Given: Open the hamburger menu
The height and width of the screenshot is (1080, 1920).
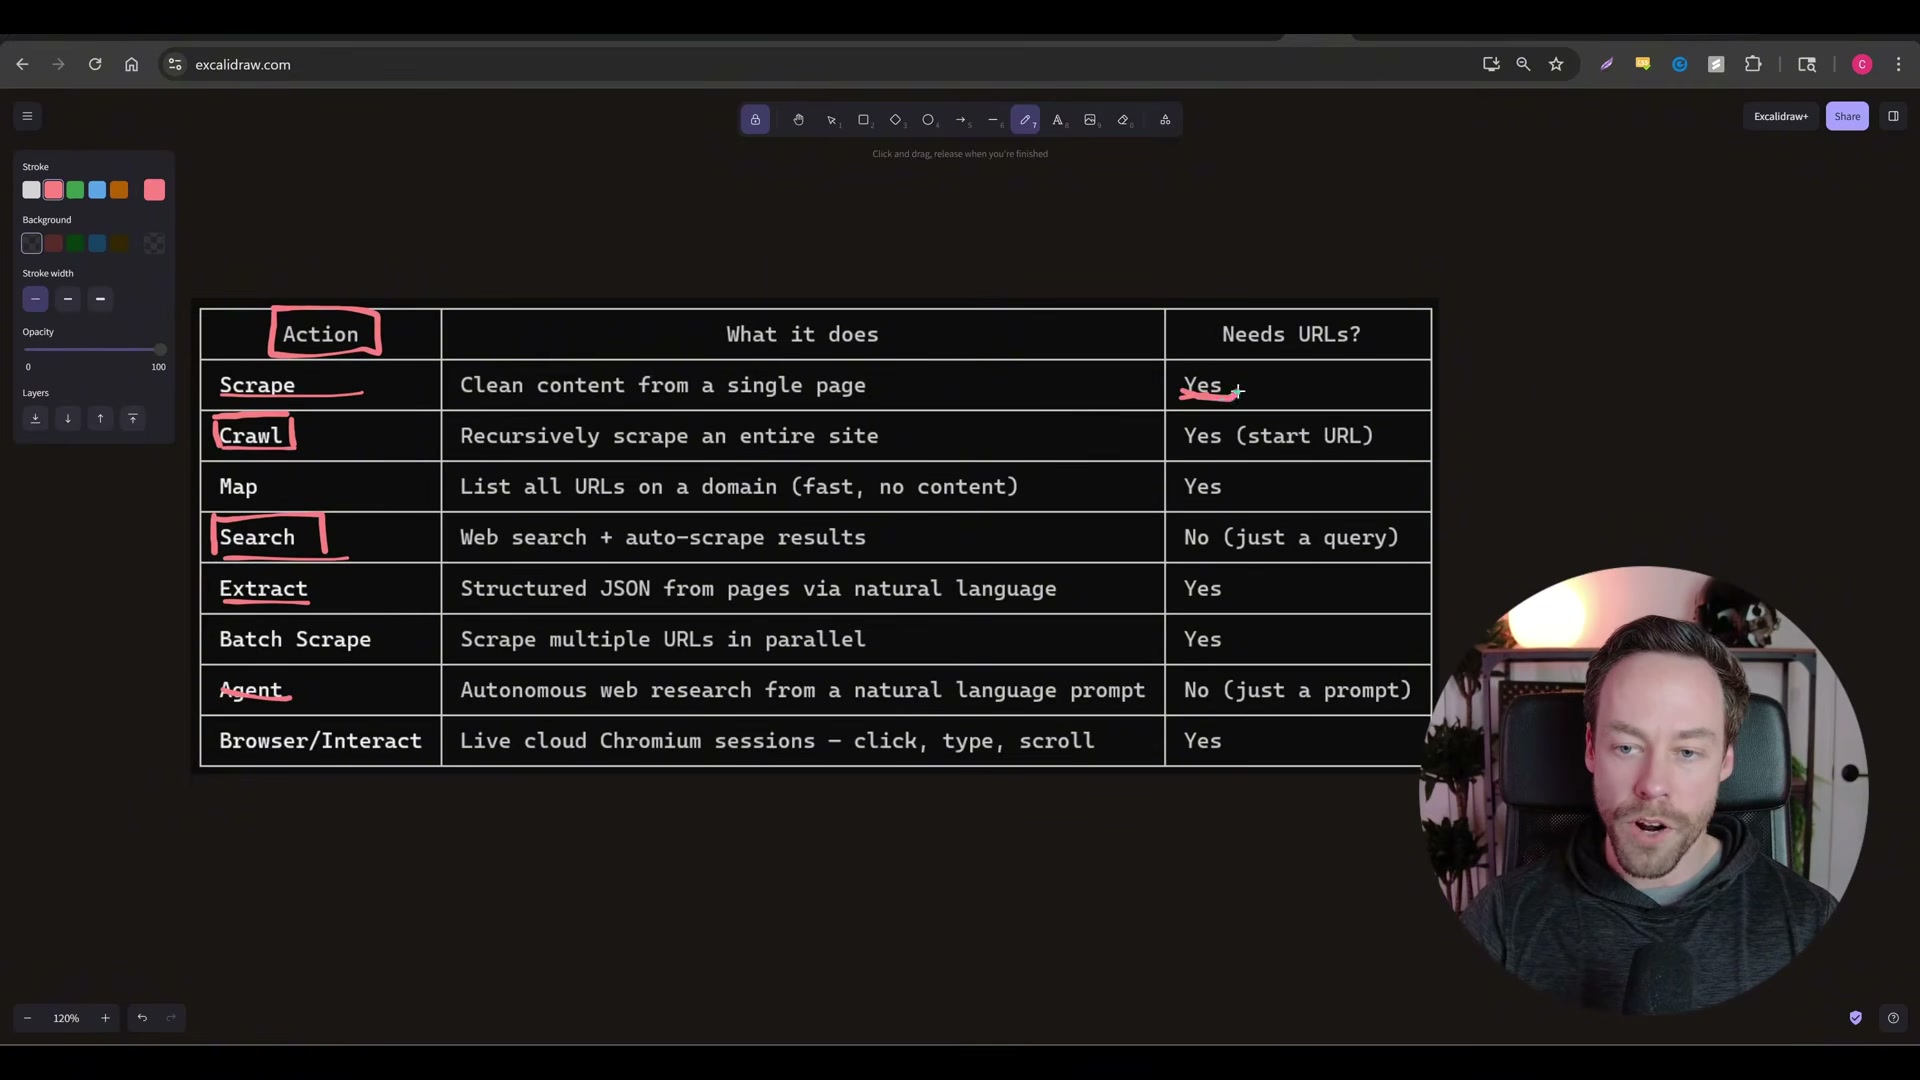Looking at the screenshot, I should coord(26,116).
